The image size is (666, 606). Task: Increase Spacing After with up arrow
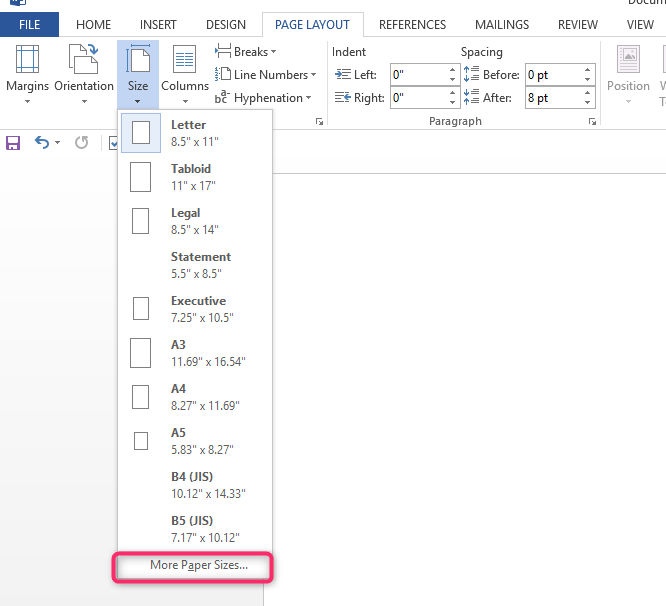coord(587,93)
